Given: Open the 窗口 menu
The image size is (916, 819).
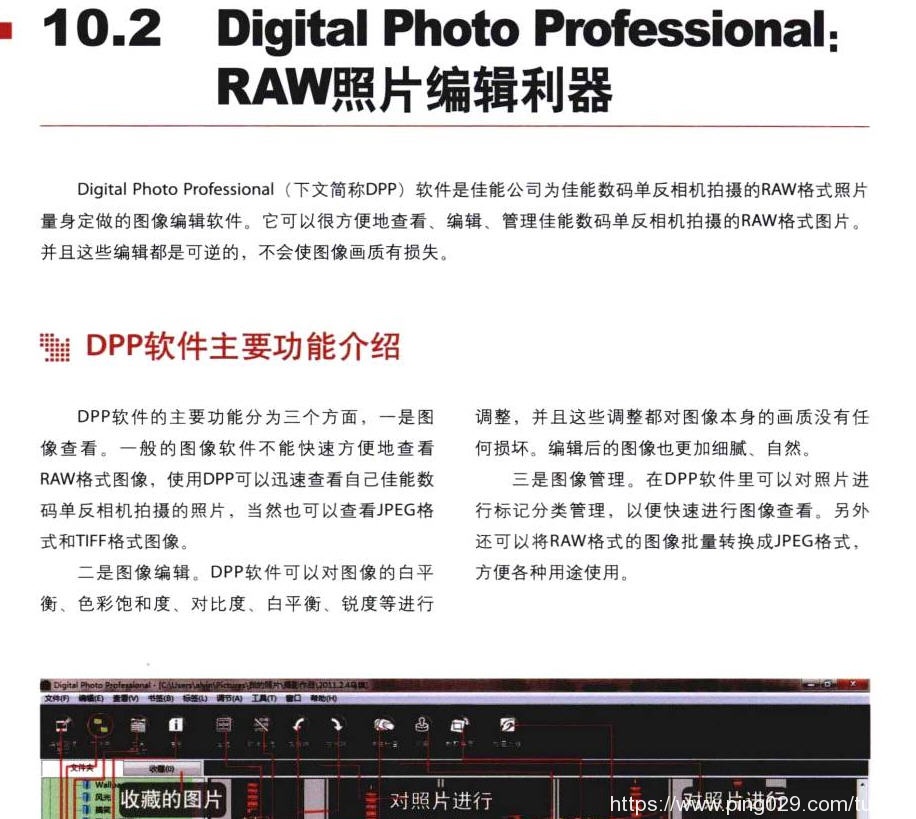Looking at the screenshot, I should [x=293, y=698].
